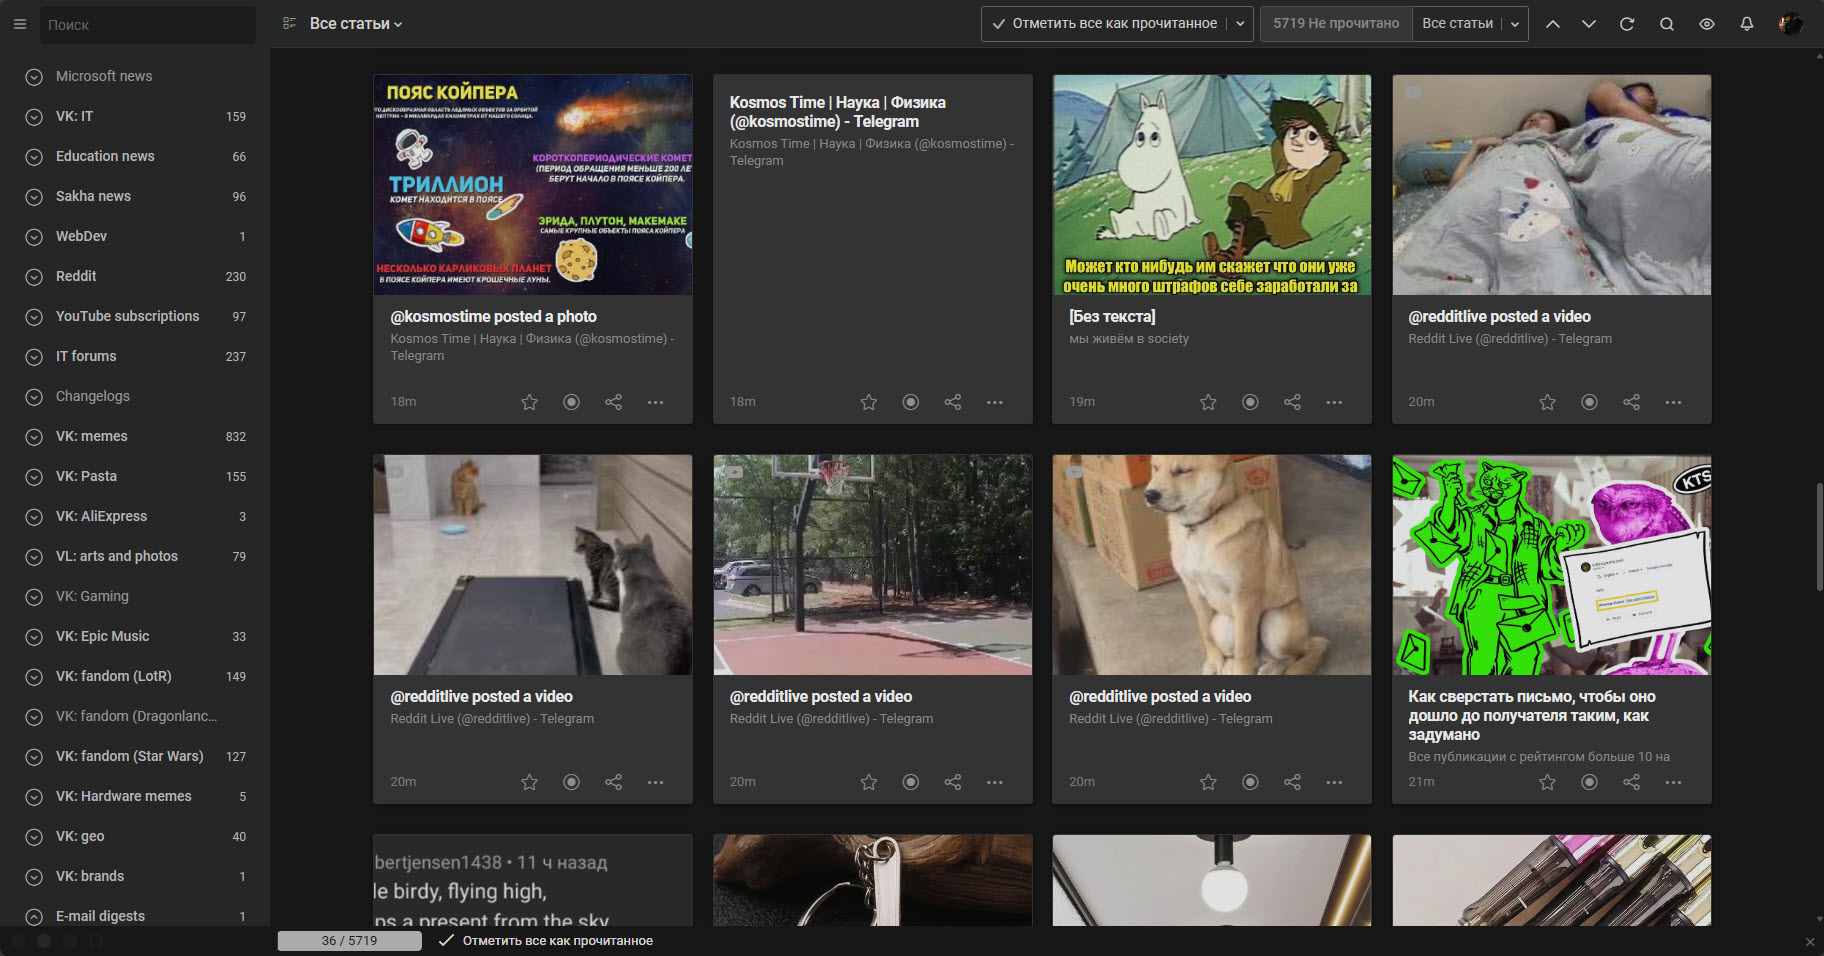
Task: Expand the YouTube subscriptions folder chevron
Action: [x=34, y=317]
